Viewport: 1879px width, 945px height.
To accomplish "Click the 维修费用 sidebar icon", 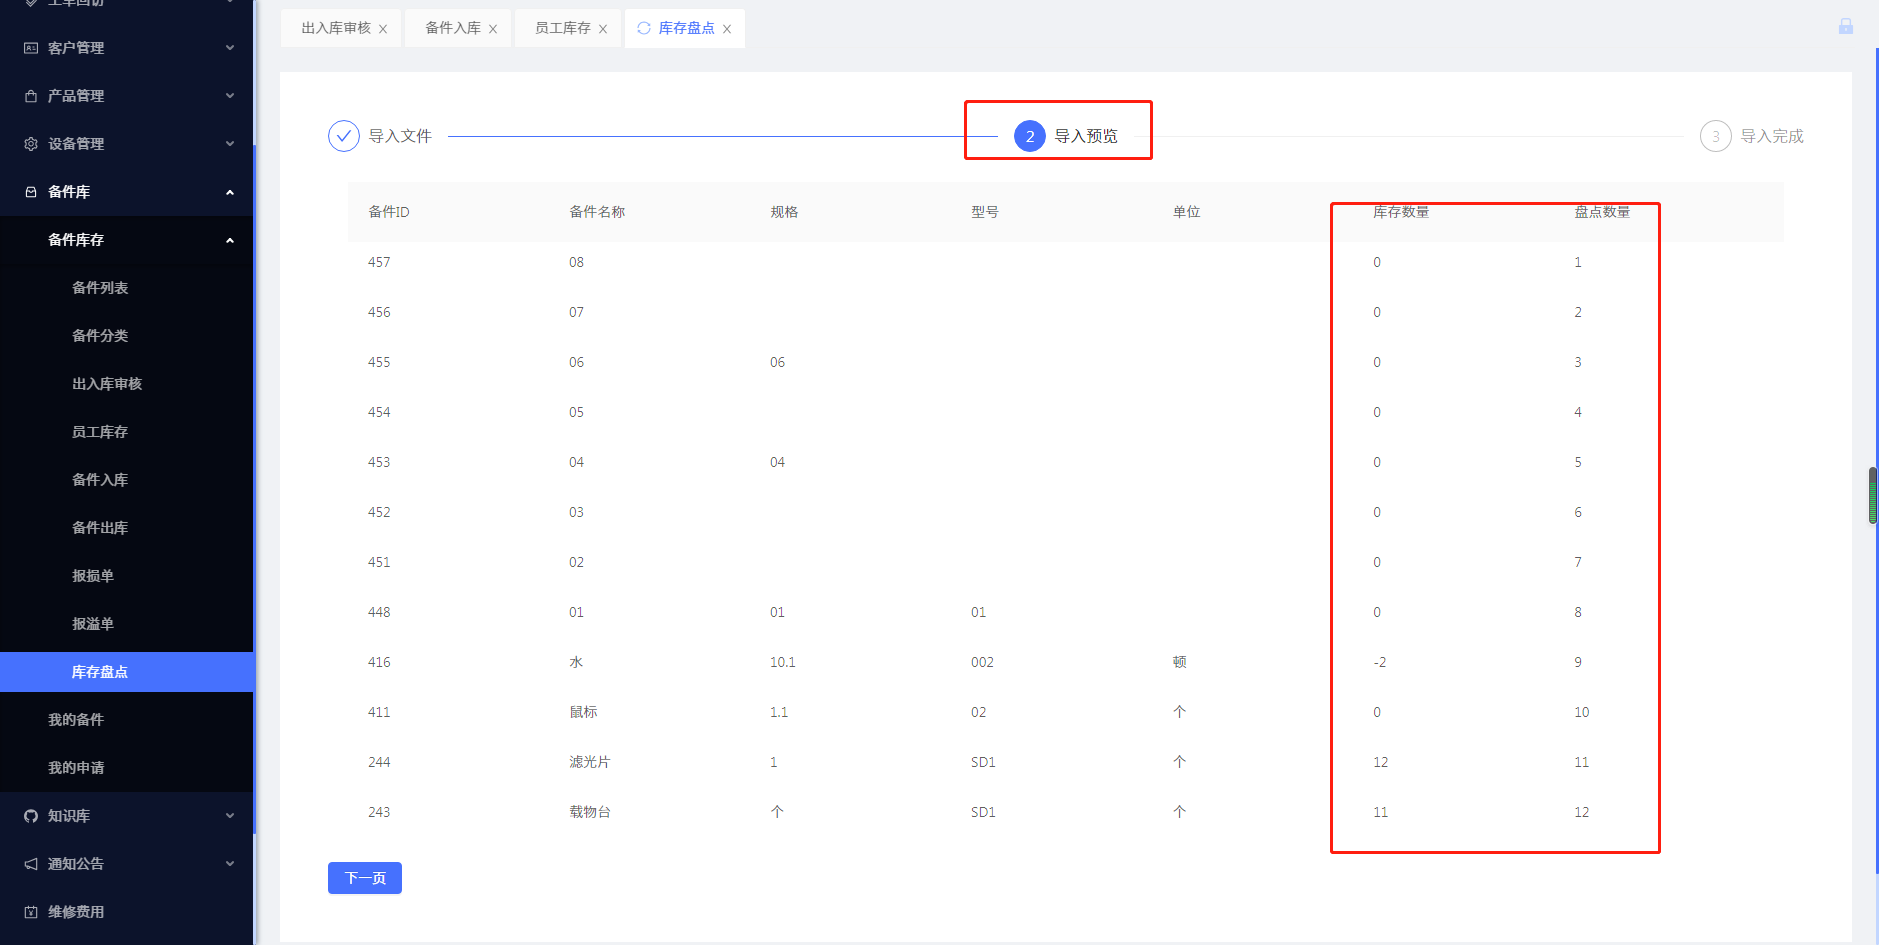I will [29, 911].
